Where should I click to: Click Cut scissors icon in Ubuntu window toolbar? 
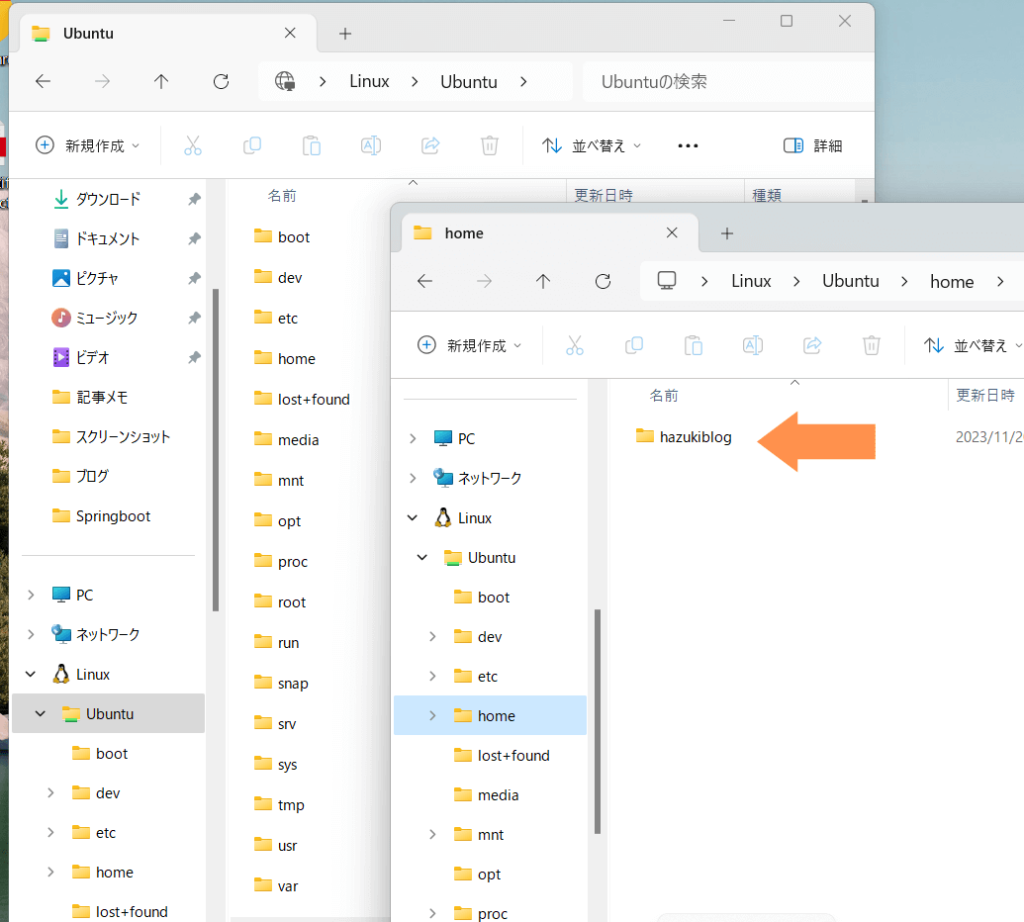point(193,146)
